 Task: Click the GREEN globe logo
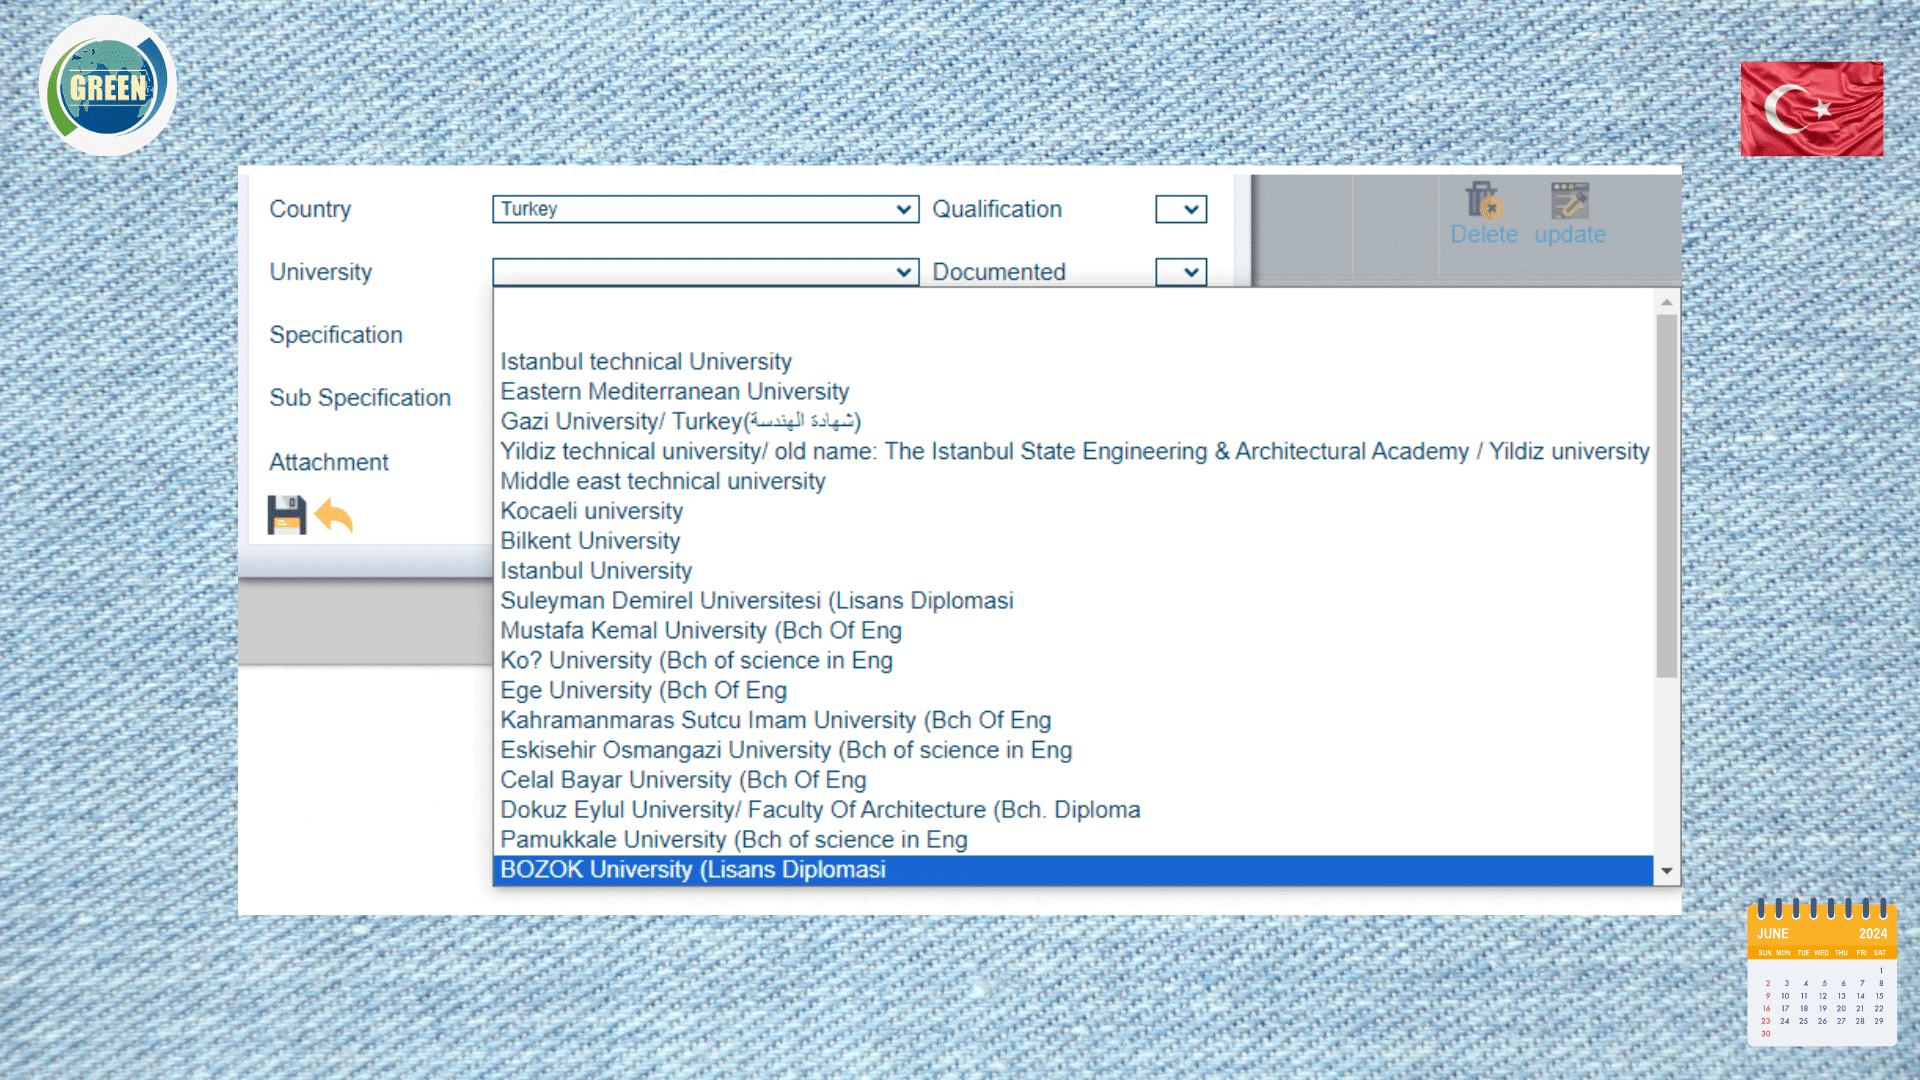coord(108,87)
